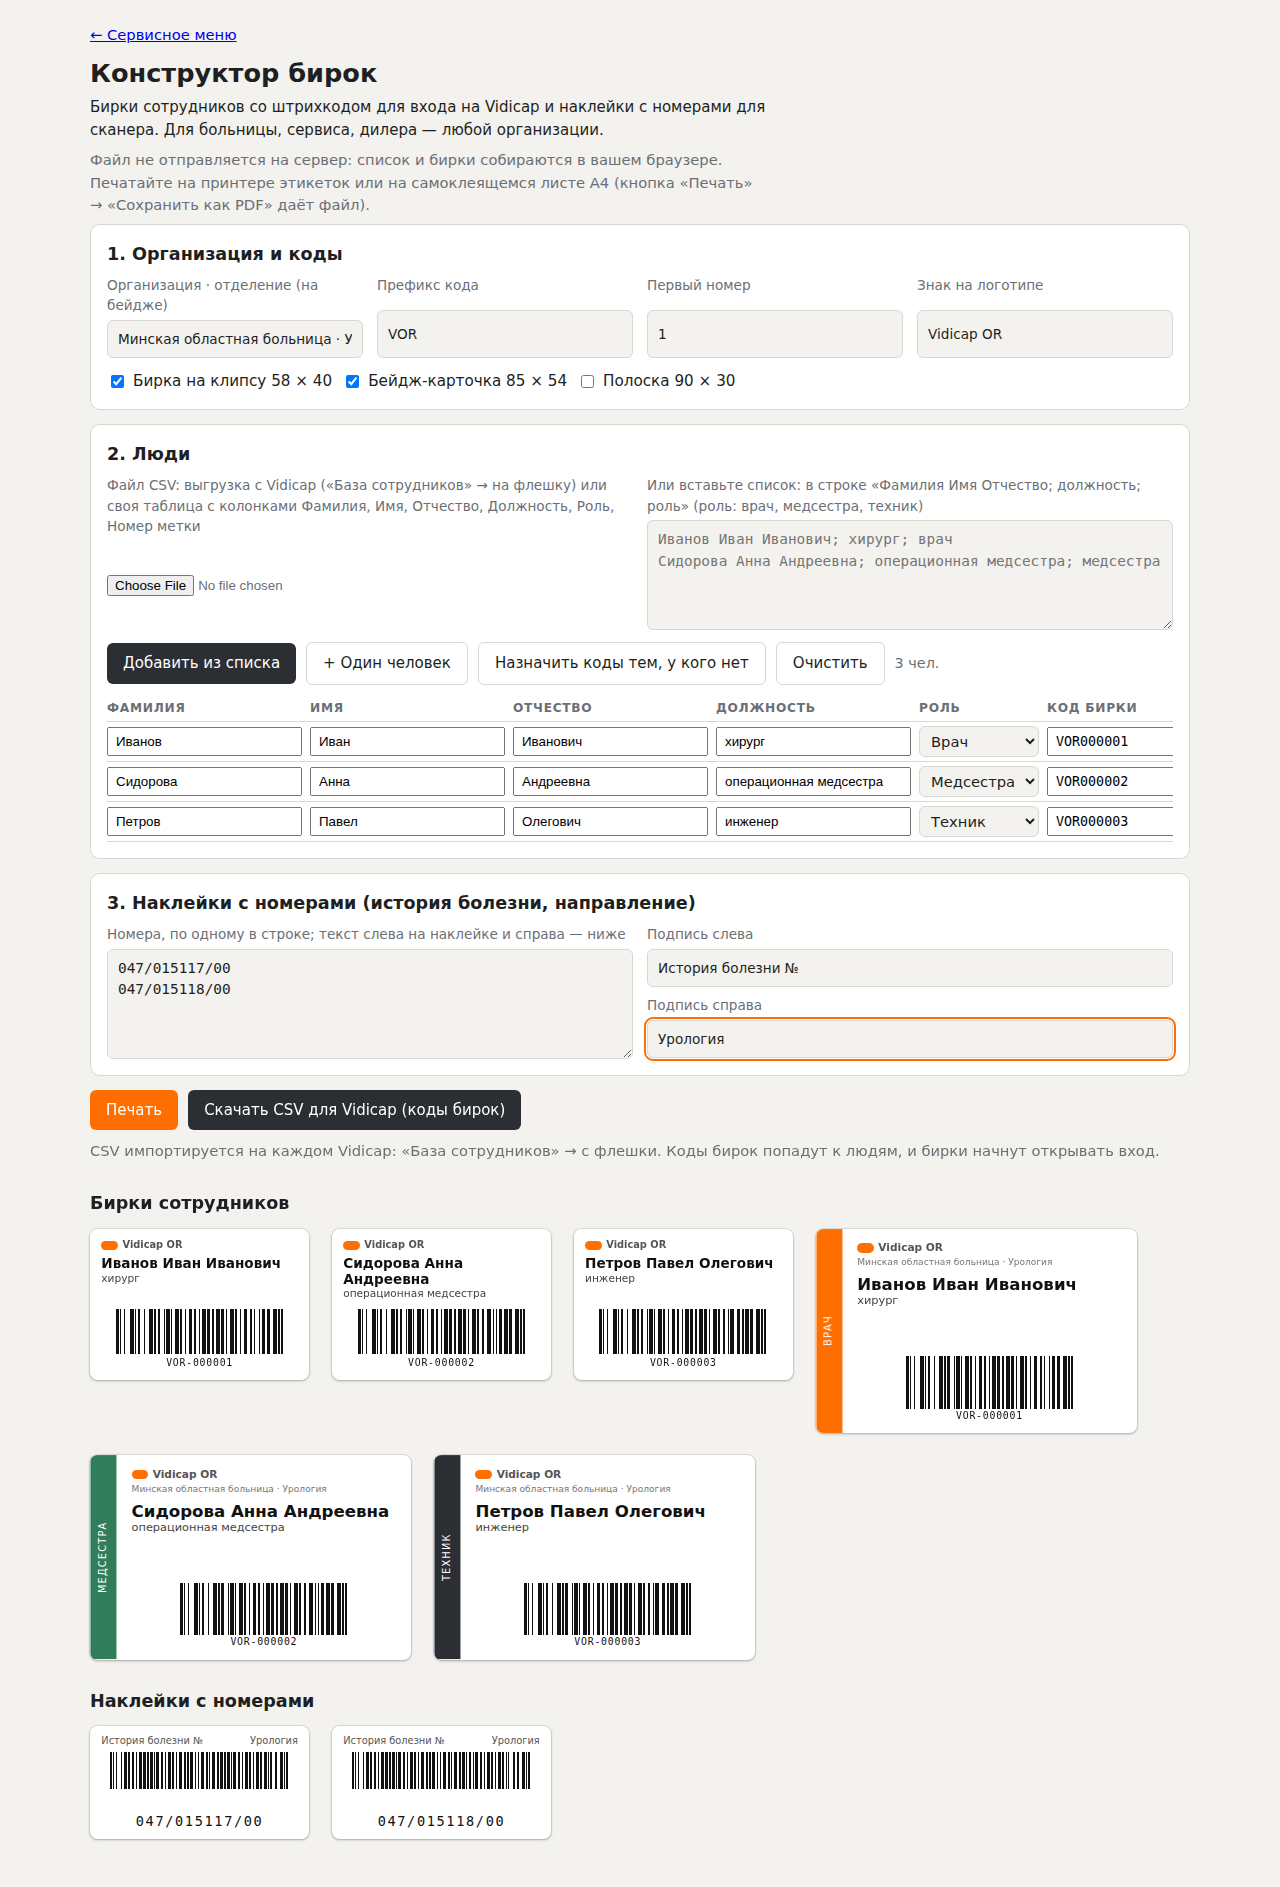1280x1887 pixels.
Task: Click the «Первый номер» input field
Action: 775,334
